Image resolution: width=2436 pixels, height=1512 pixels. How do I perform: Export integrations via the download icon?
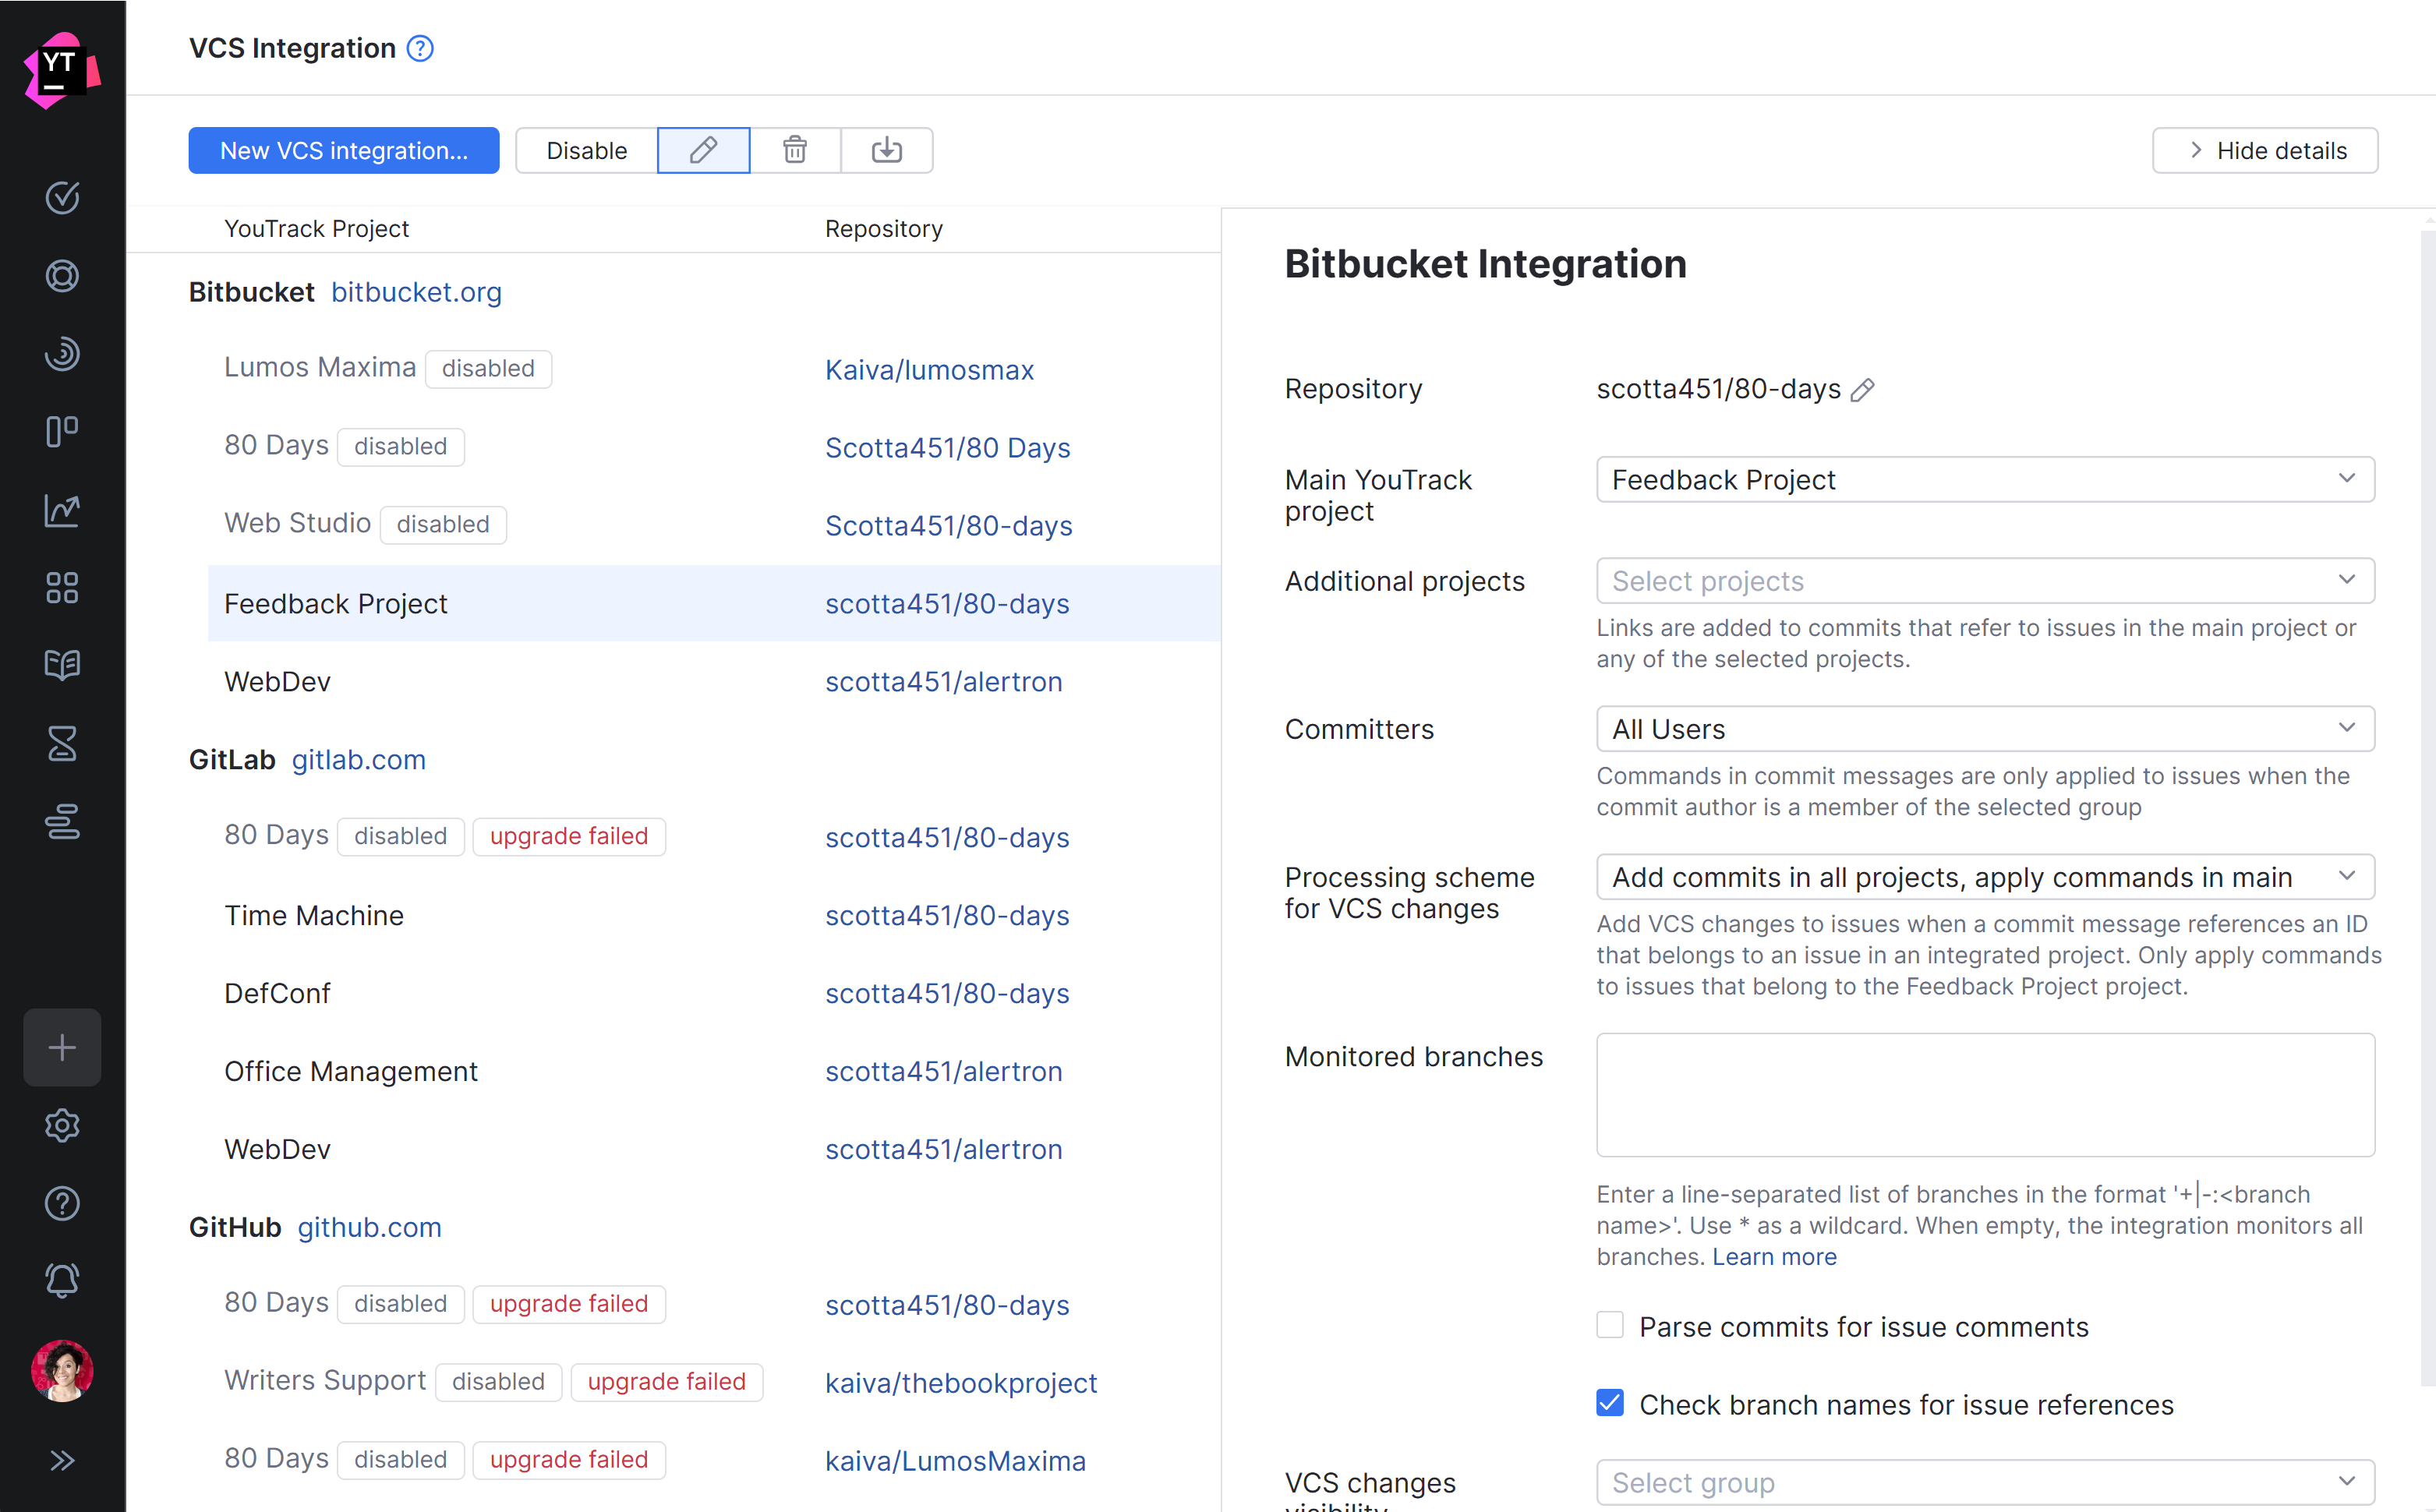click(886, 150)
